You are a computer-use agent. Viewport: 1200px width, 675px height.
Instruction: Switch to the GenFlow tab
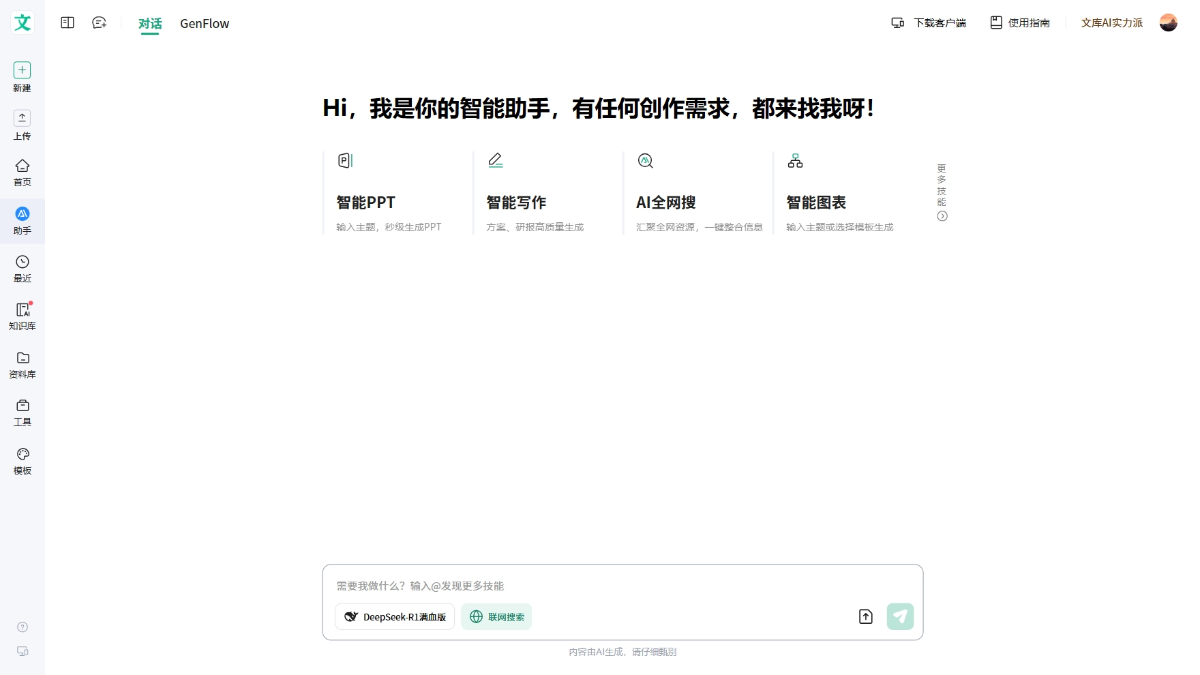(x=204, y=23)
